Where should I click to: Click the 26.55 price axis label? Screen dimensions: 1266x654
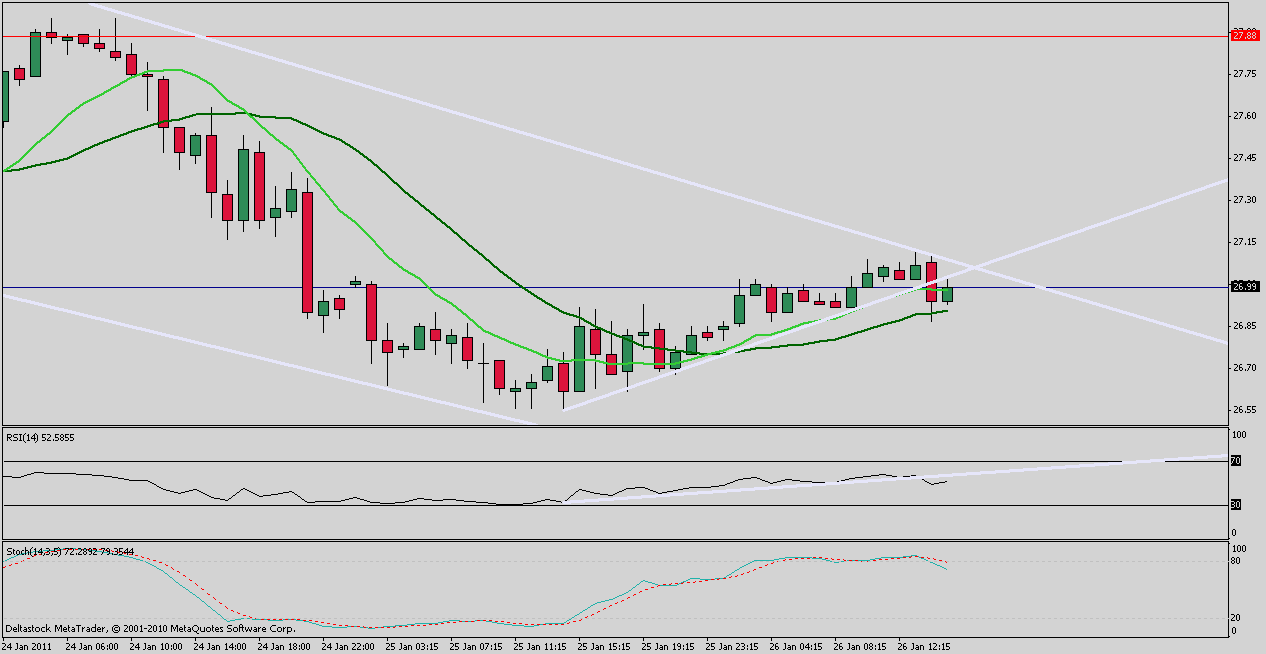[x=1245, y=410]
